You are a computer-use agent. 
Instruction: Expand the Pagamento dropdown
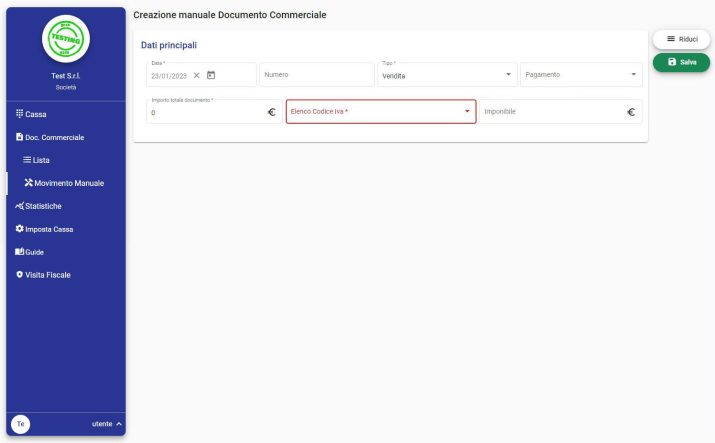(x=580, y=75)
